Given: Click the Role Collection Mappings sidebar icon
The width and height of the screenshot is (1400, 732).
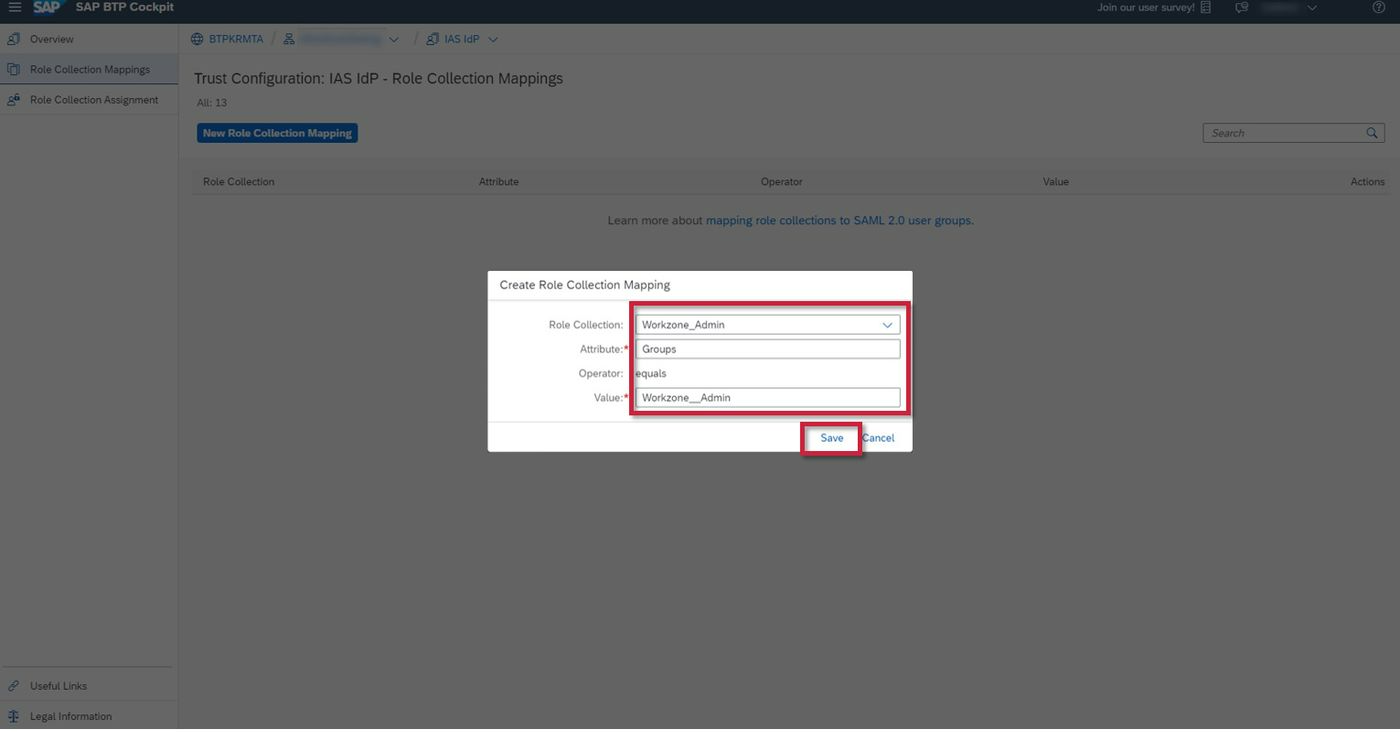Looking at the screenshot, I should tap(13, 70).
